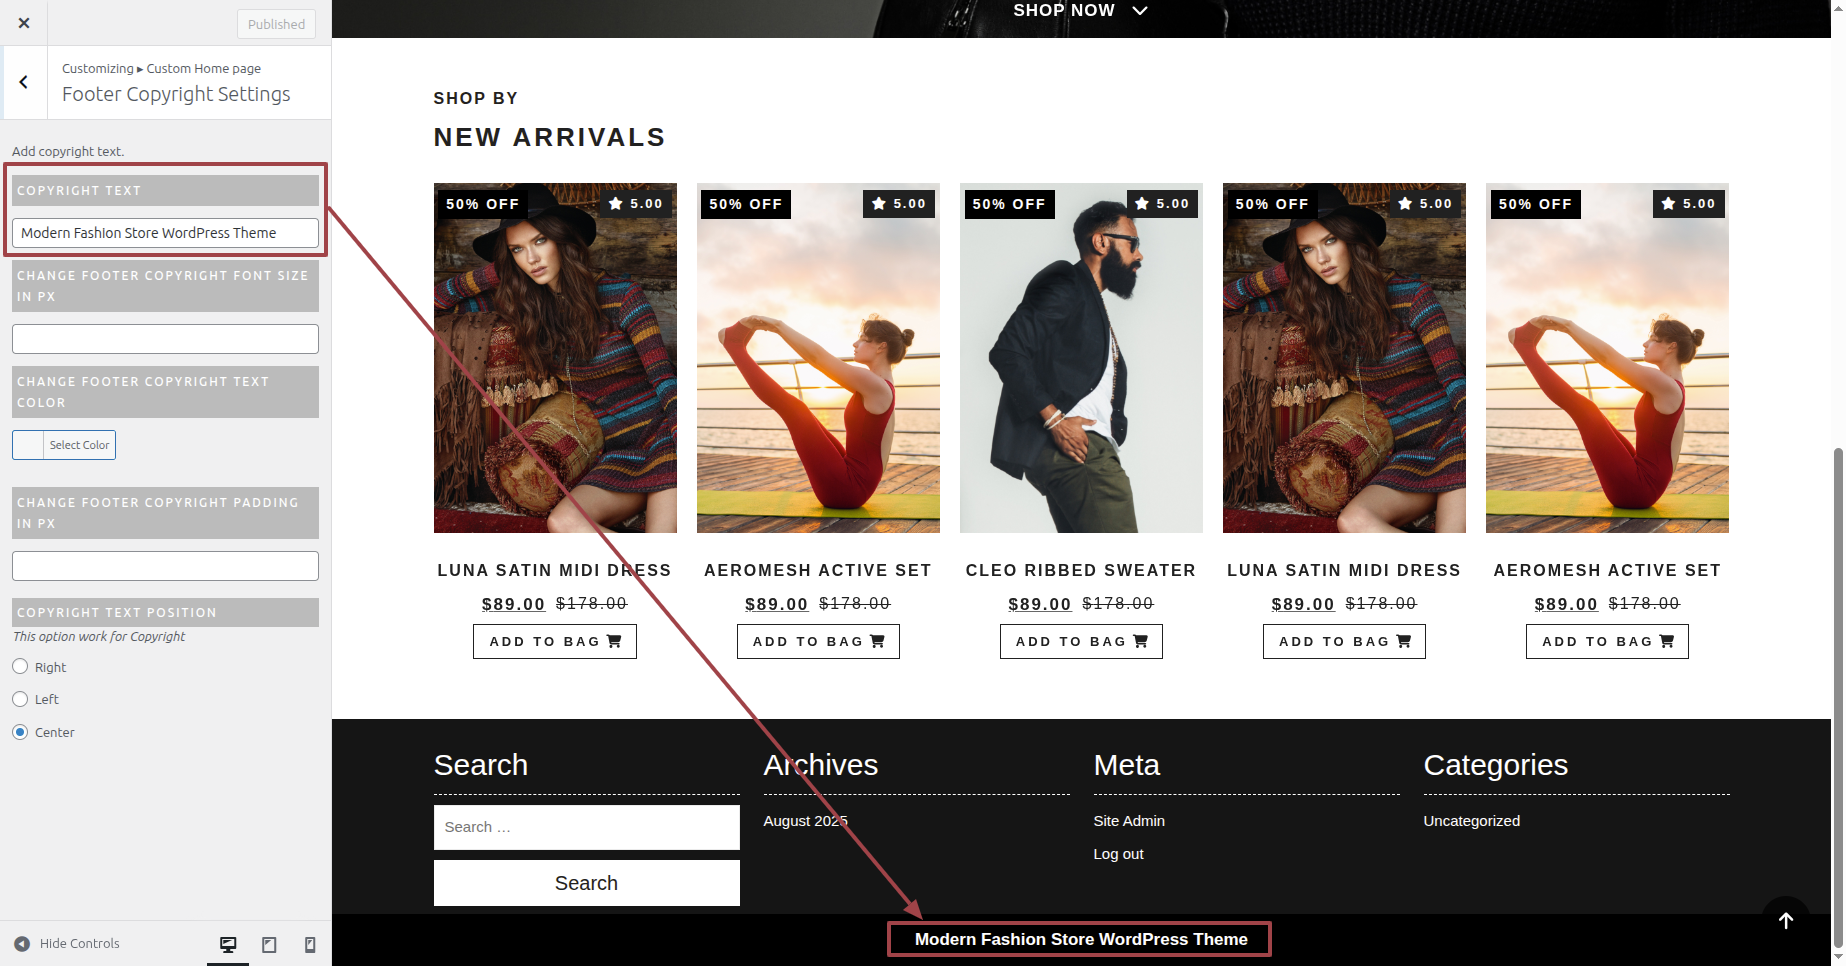Click the footer copyright font size field
Screen dimensions: 1846x966
coord(165,339)
